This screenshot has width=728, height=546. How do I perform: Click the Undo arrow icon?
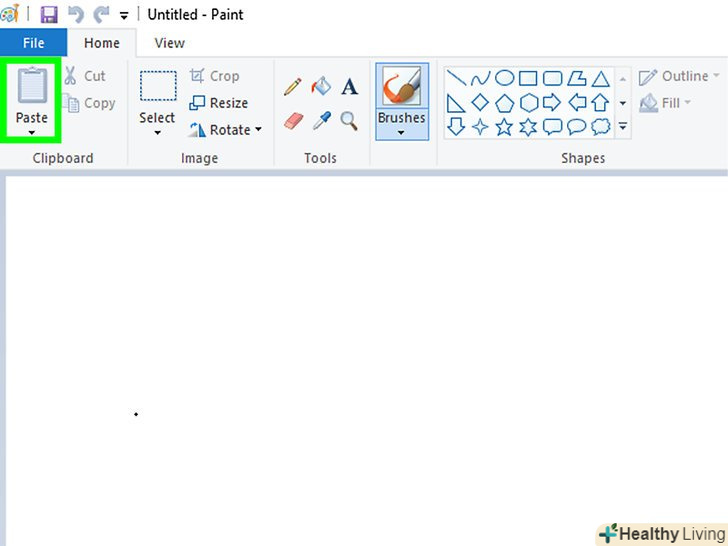pyautogui.click(x=76, y=14)
